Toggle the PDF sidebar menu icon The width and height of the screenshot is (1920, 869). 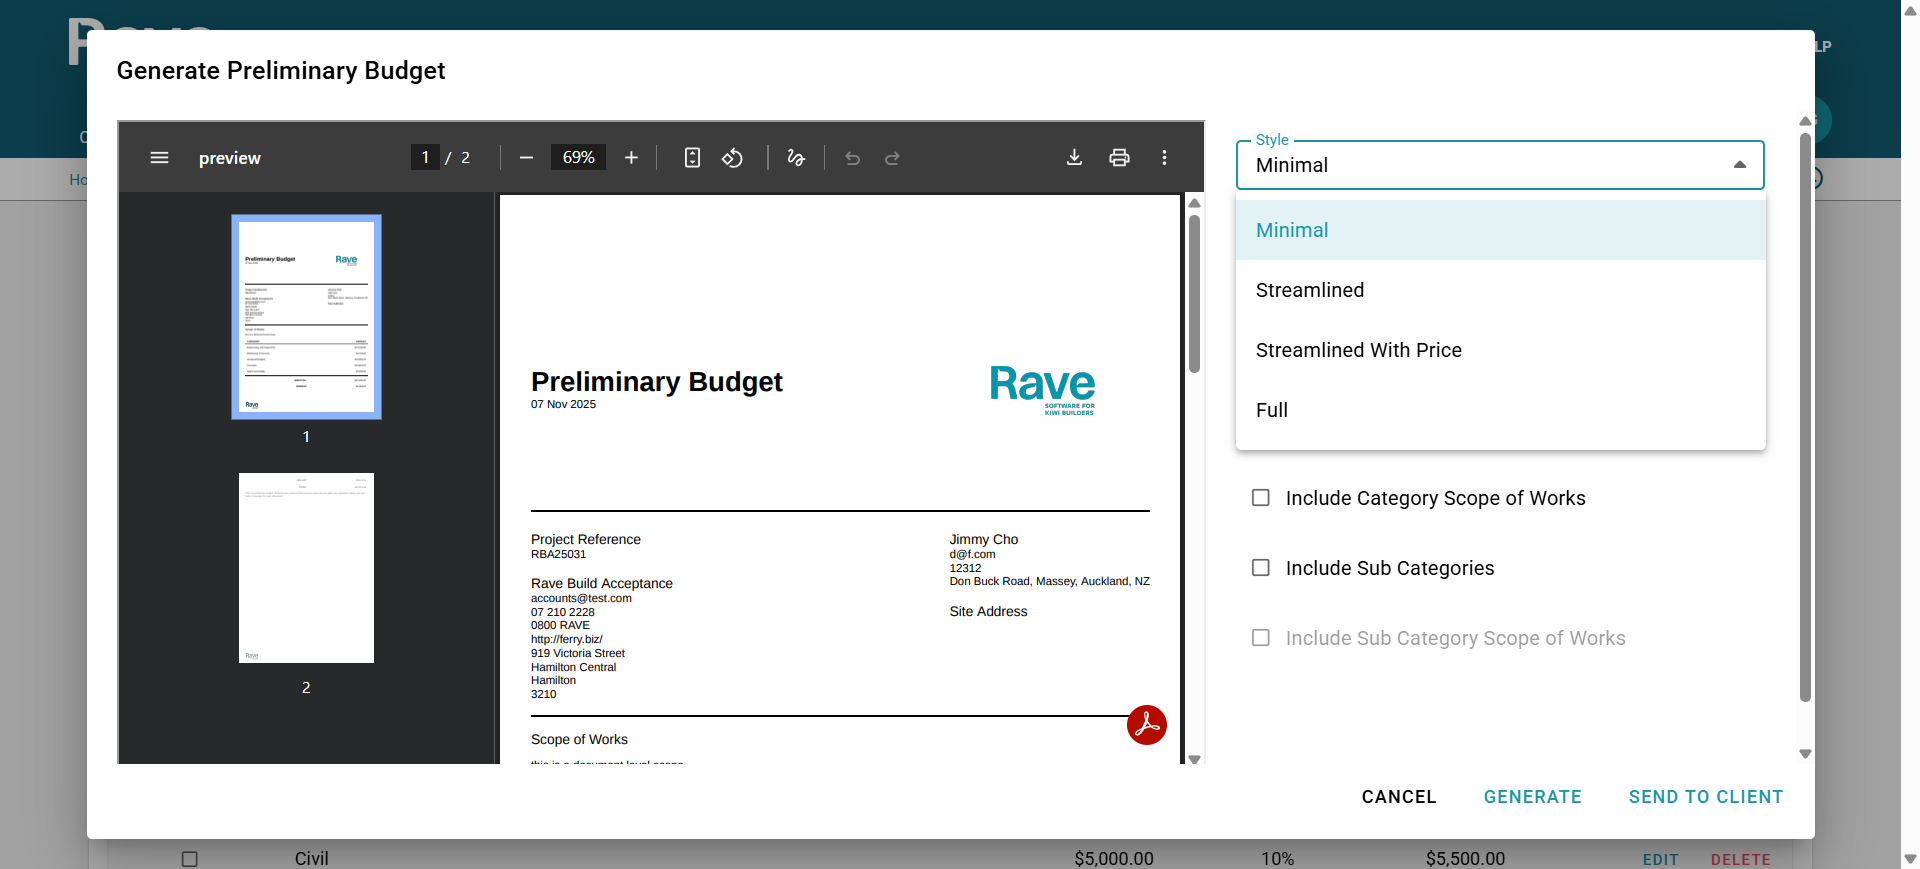tap(159, 158)
